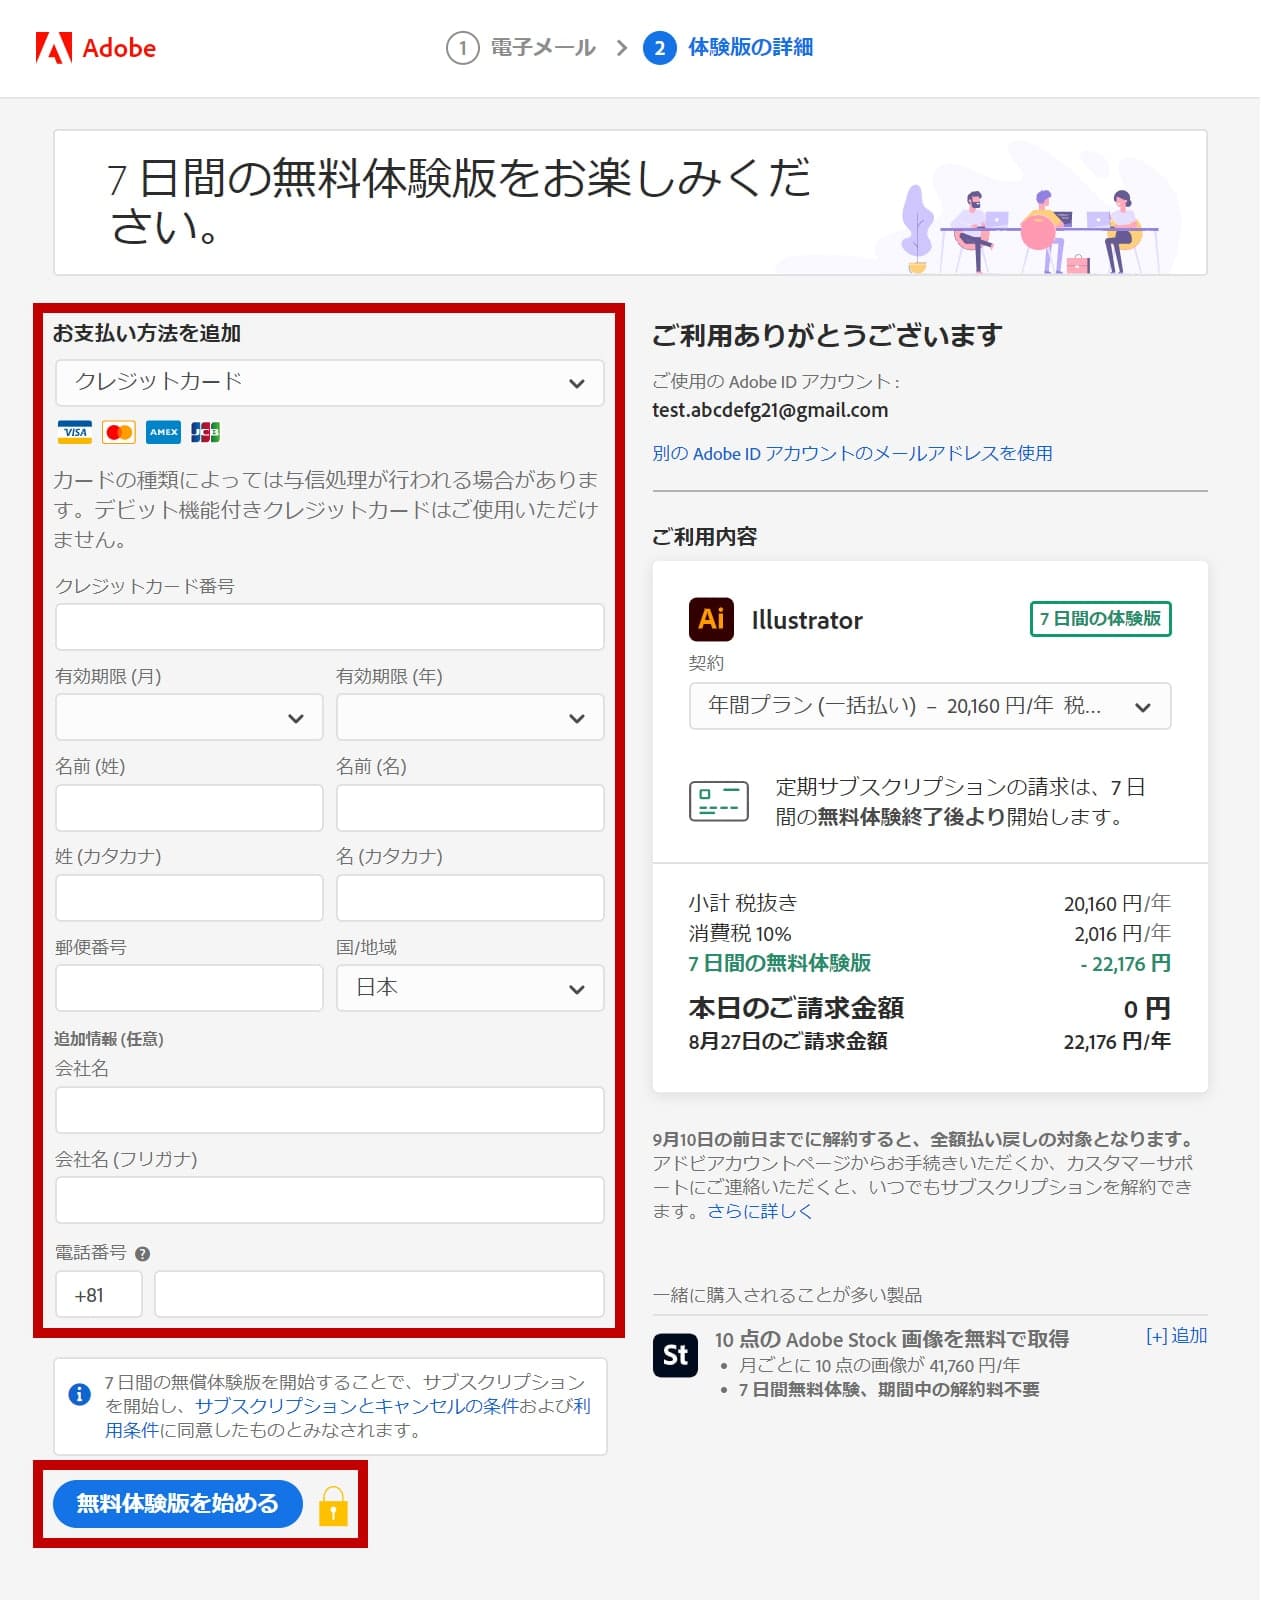Viewport: 1261px width, 1600px height.
Task: Open the 有効期限 (年) dropdown
Action: [x=470, y=717]
